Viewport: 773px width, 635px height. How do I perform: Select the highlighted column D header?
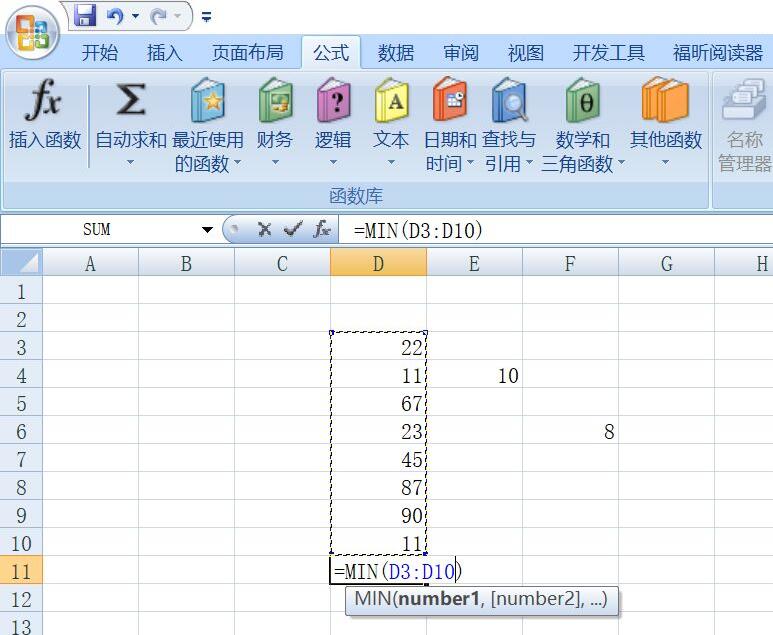(378, 263)
